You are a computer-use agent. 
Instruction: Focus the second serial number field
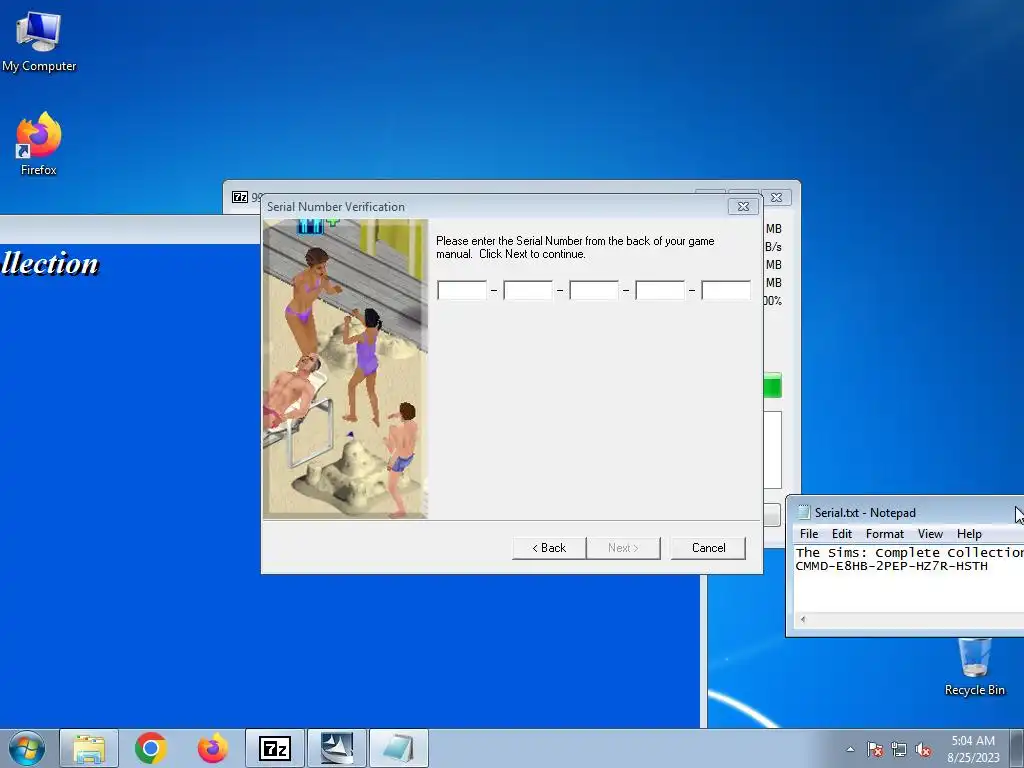pyautogui.click(x=528, y=290)
